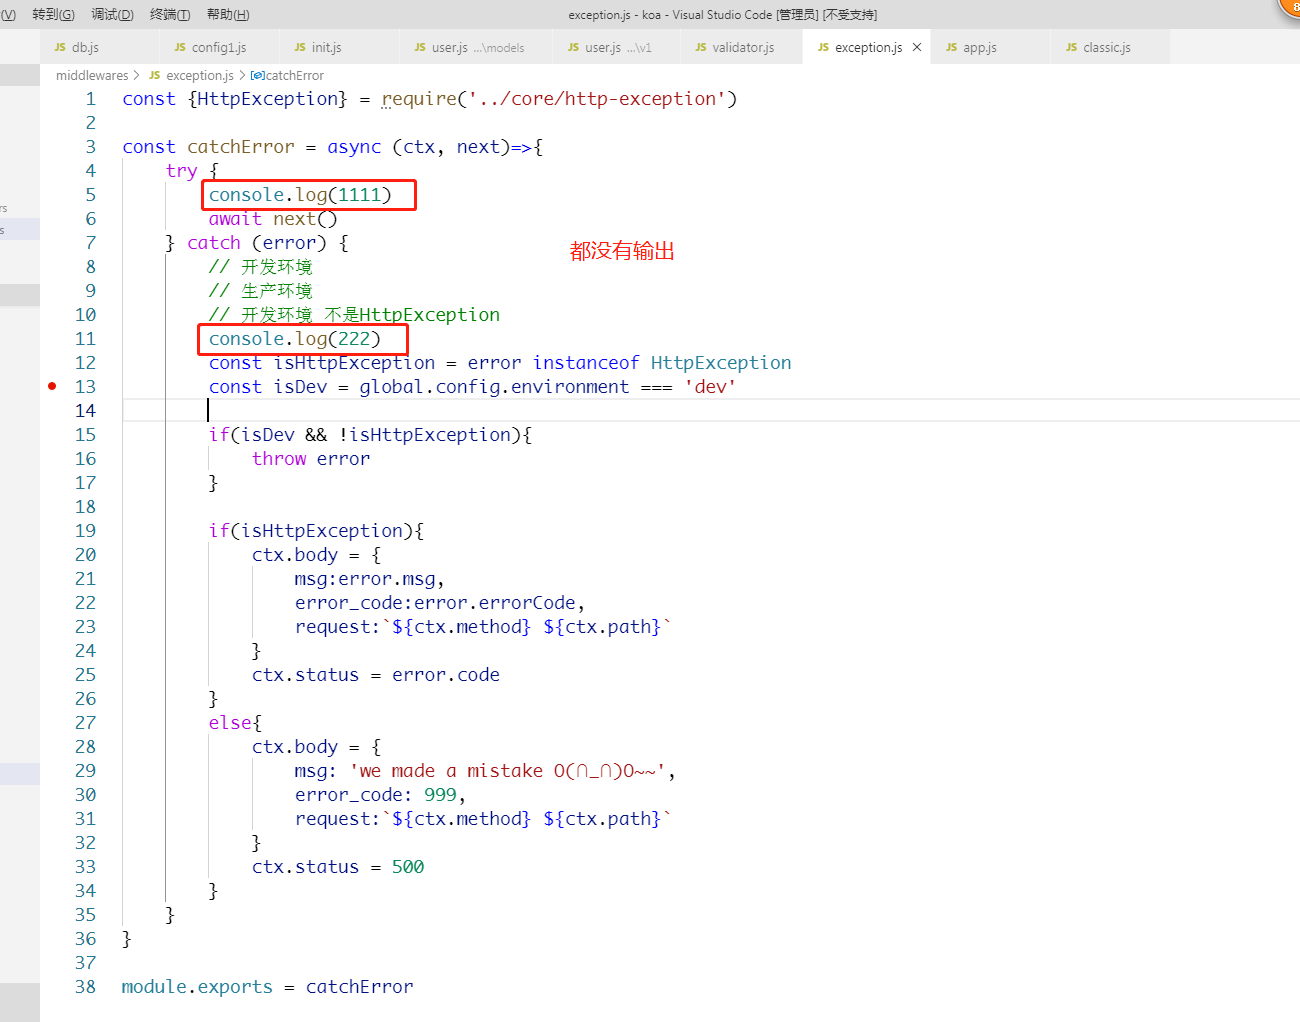Viewport: 1300px width, 1022px height.
Task: Click line number 11 in the gutter
Action: [86, 339]
